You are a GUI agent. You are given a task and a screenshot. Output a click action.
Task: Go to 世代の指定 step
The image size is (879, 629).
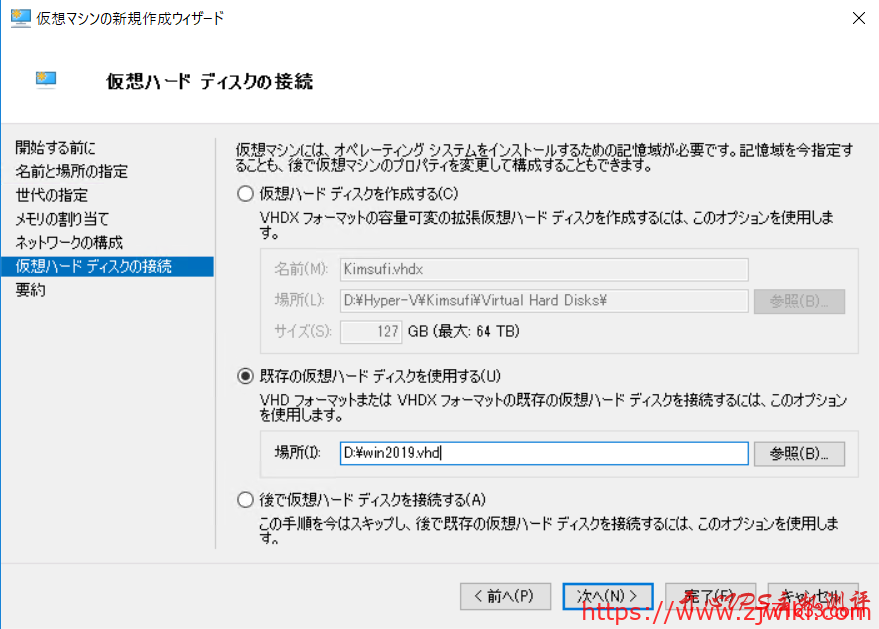[55, 195]
